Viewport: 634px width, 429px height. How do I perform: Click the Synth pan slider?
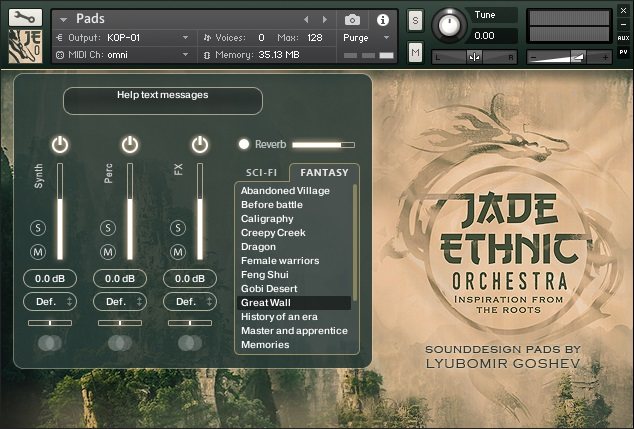click(50, 323)
